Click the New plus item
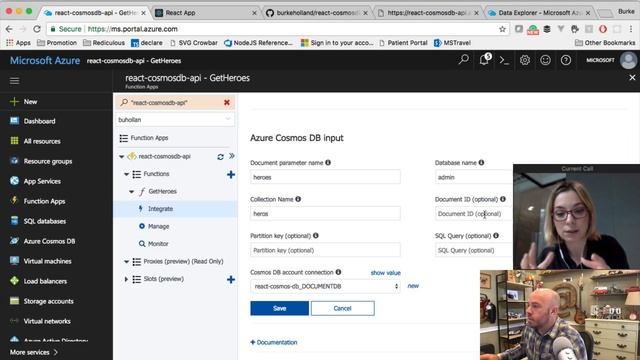640x360 pixels. point(24,101)
